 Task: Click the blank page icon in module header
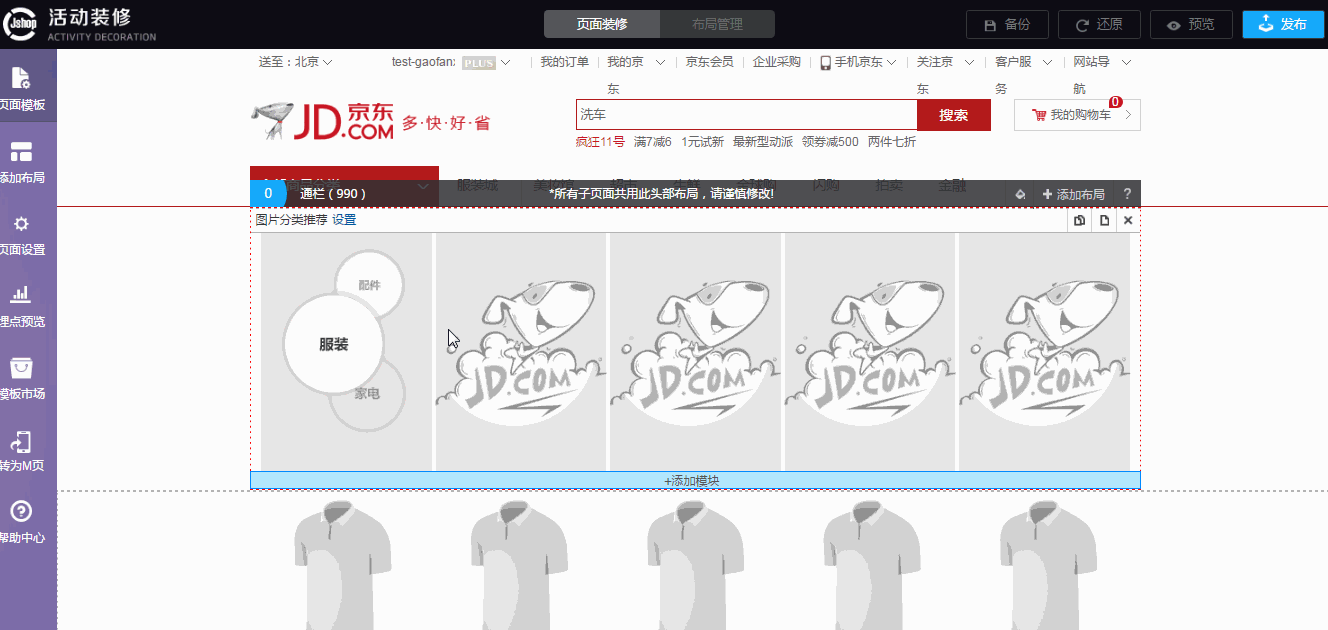pos(1105,220)
